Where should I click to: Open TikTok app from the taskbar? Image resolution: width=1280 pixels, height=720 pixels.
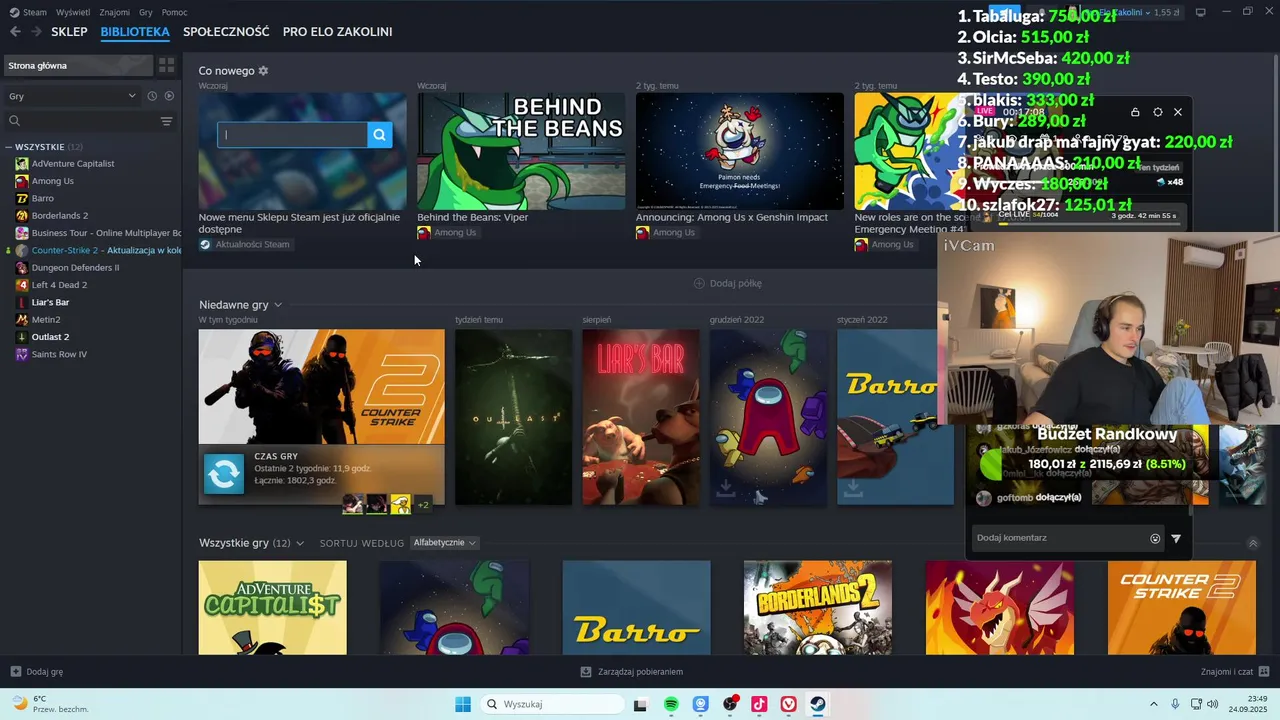pyautogui.click(x=759, y=704)
